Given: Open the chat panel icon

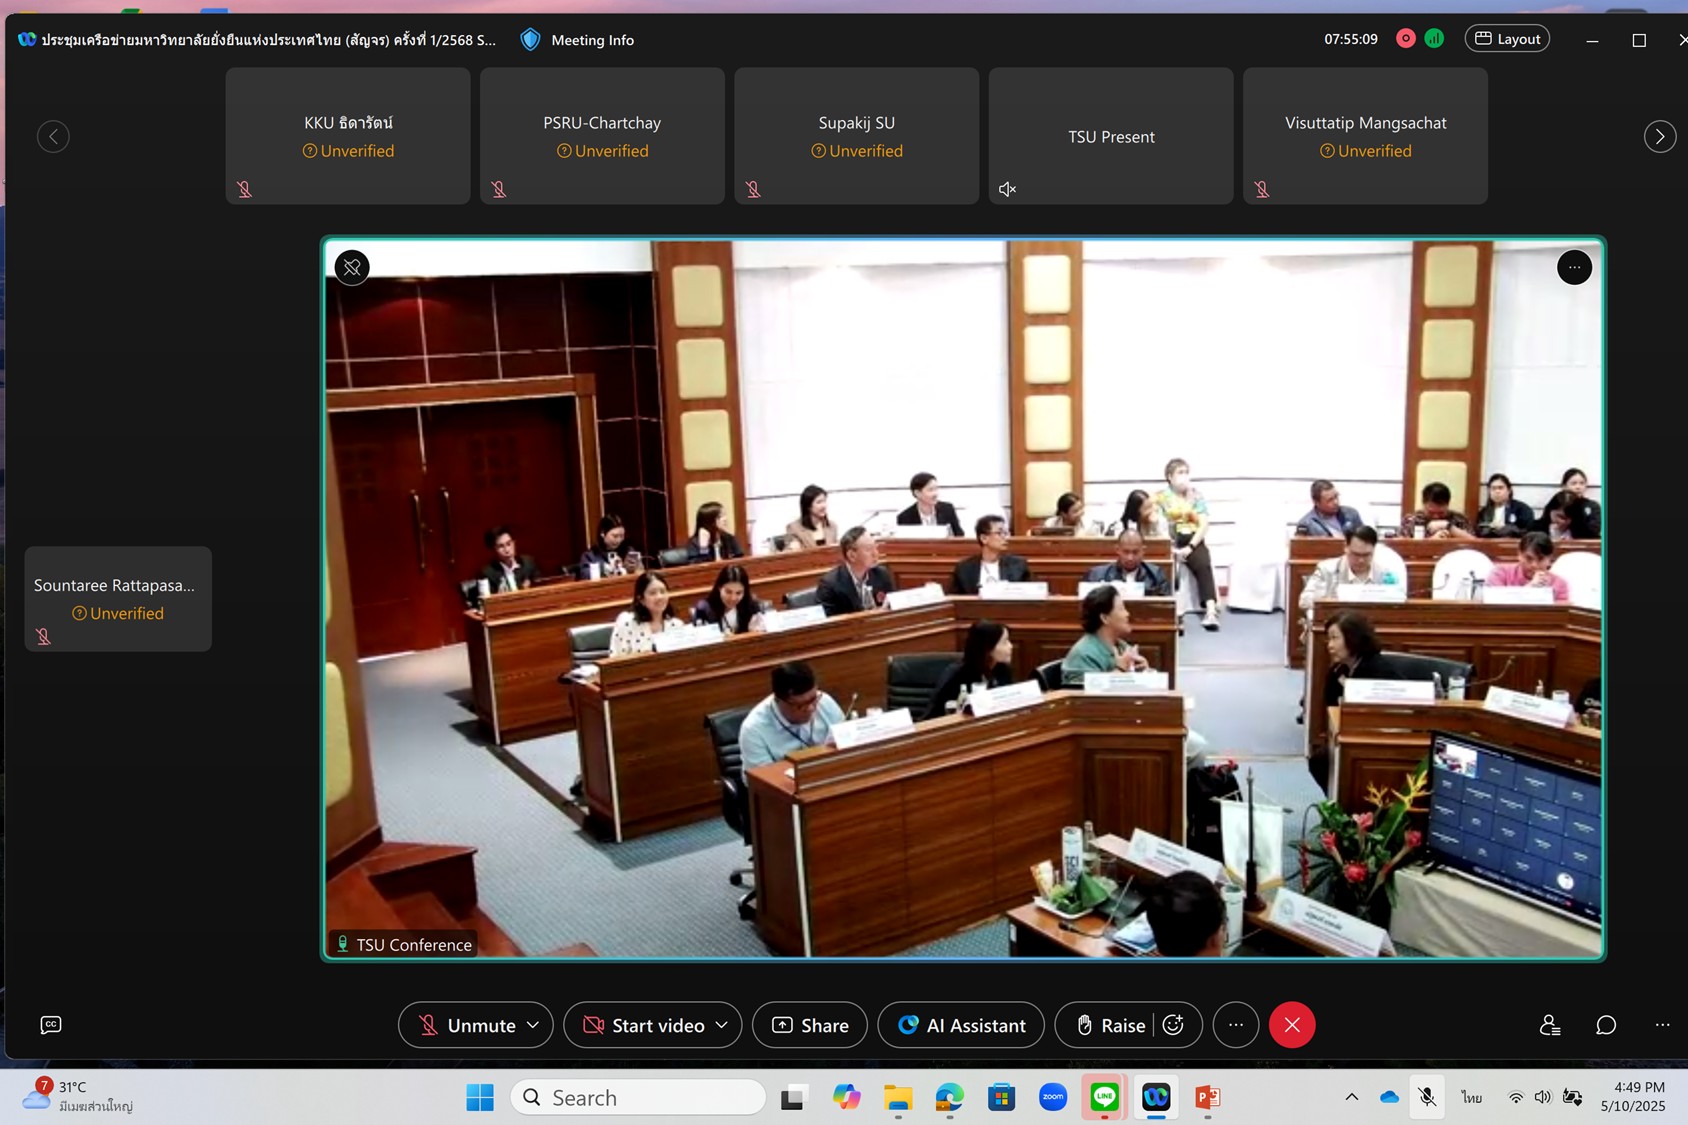Looking at the screenshot, I should pyautogui.click(x=1606, y=1025).
